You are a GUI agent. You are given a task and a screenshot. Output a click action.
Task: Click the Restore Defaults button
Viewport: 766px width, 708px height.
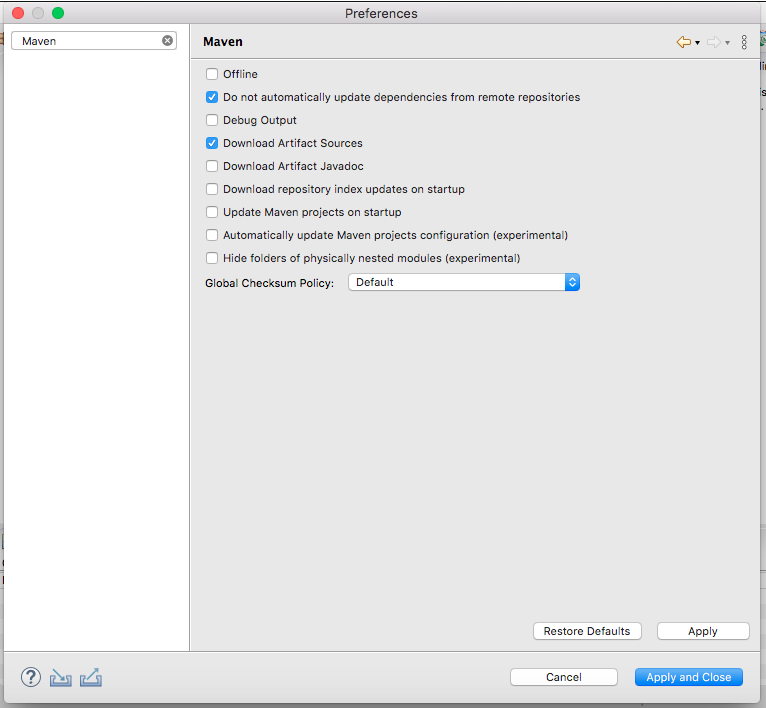click(587, 631)
